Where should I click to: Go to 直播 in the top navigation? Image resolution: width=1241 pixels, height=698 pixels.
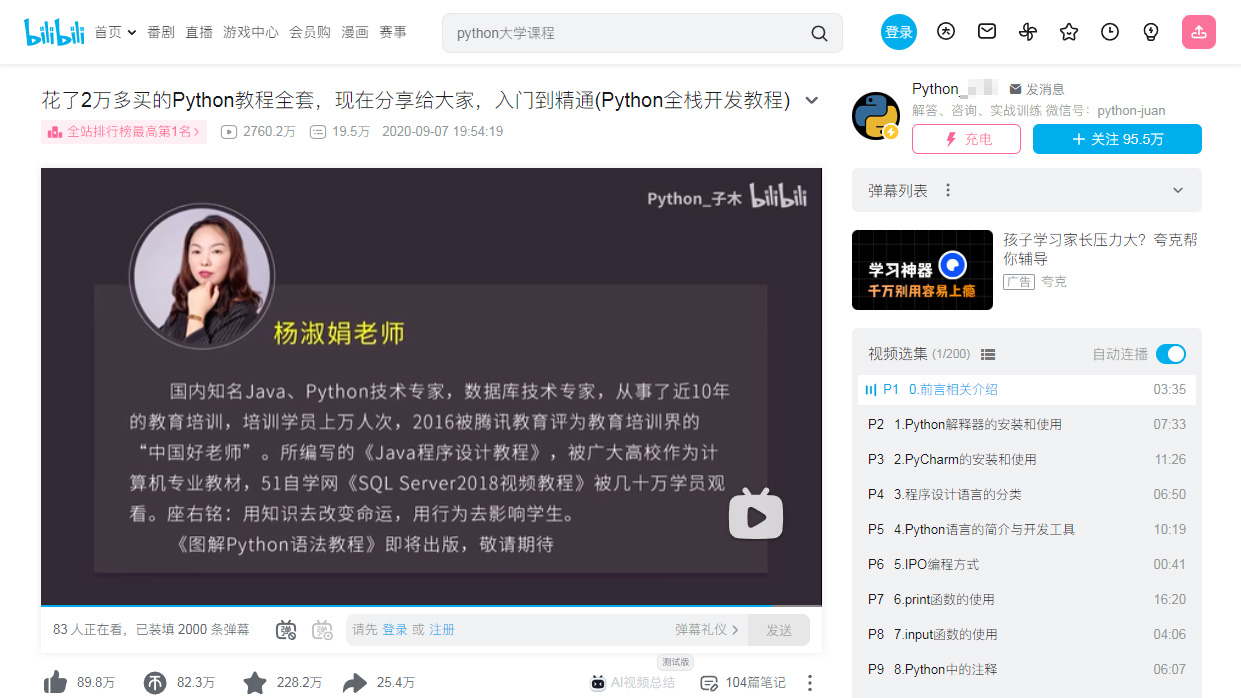pos(199,32)
